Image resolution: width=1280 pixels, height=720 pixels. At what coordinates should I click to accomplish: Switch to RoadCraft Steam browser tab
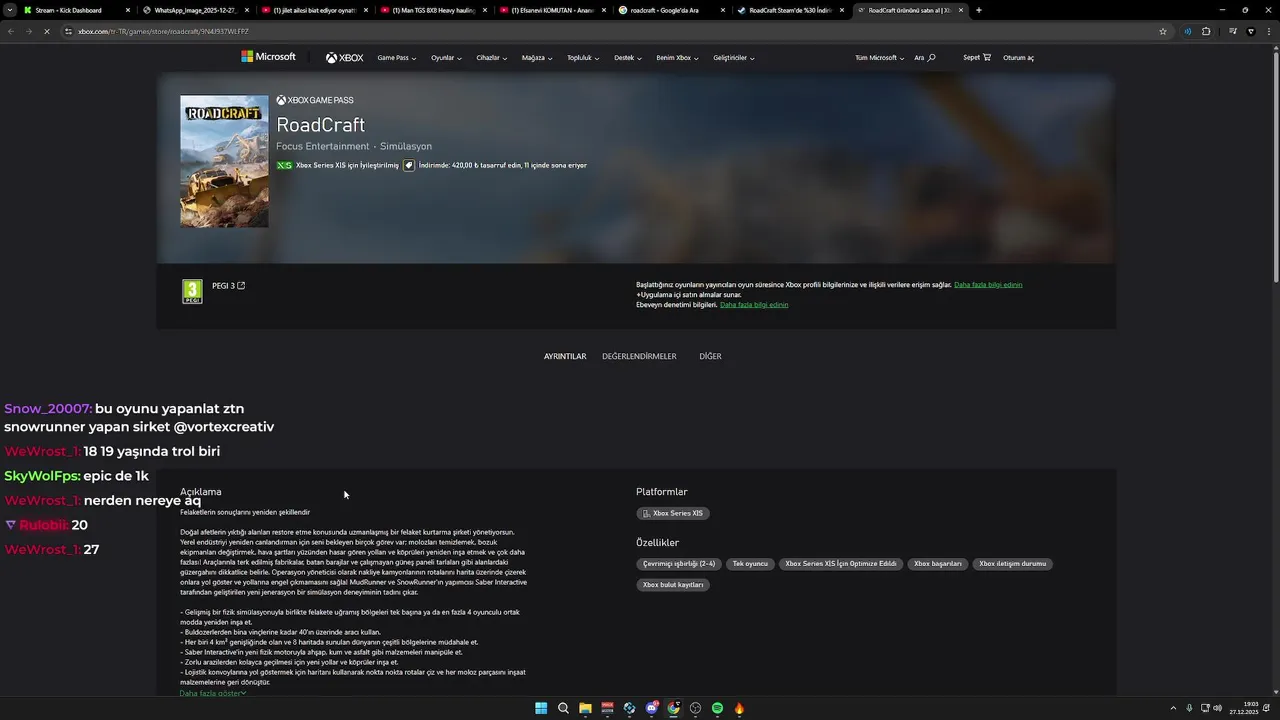(790, 10)
